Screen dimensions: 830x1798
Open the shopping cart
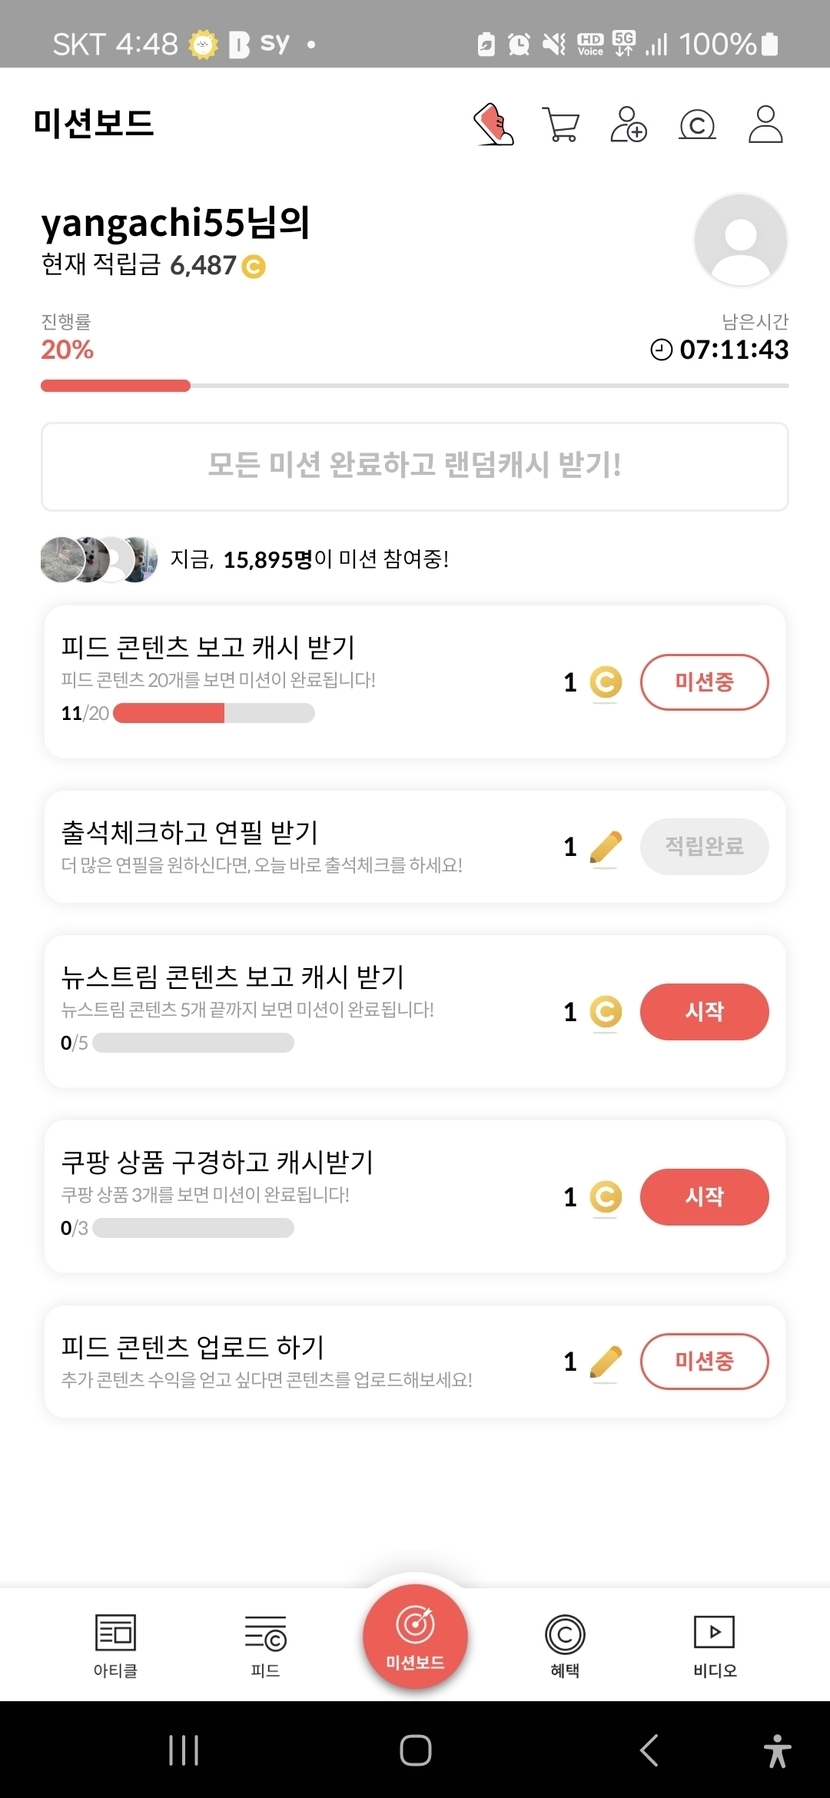(x=560, y=125)
